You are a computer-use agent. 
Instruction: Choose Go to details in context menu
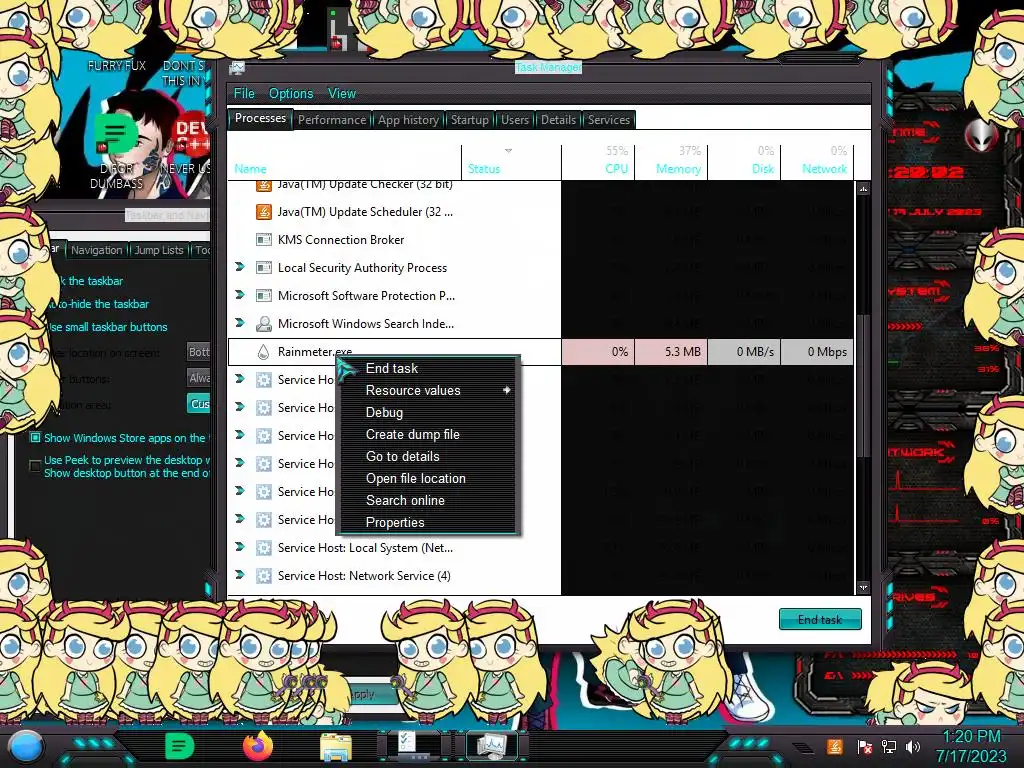[428, 456]
